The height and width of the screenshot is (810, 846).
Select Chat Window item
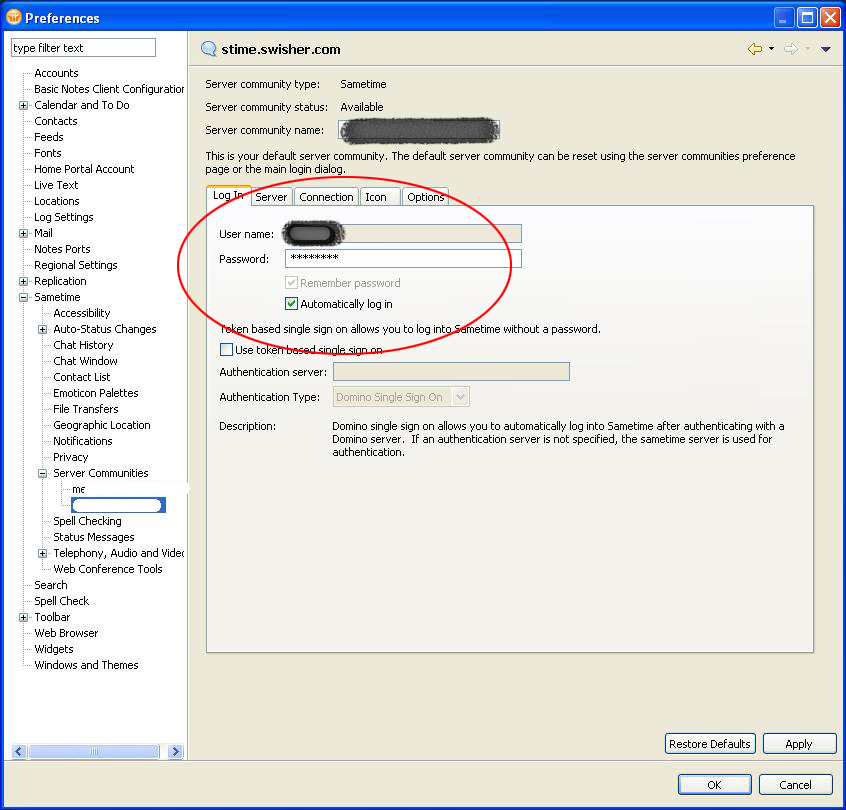(x=85, y=361)
